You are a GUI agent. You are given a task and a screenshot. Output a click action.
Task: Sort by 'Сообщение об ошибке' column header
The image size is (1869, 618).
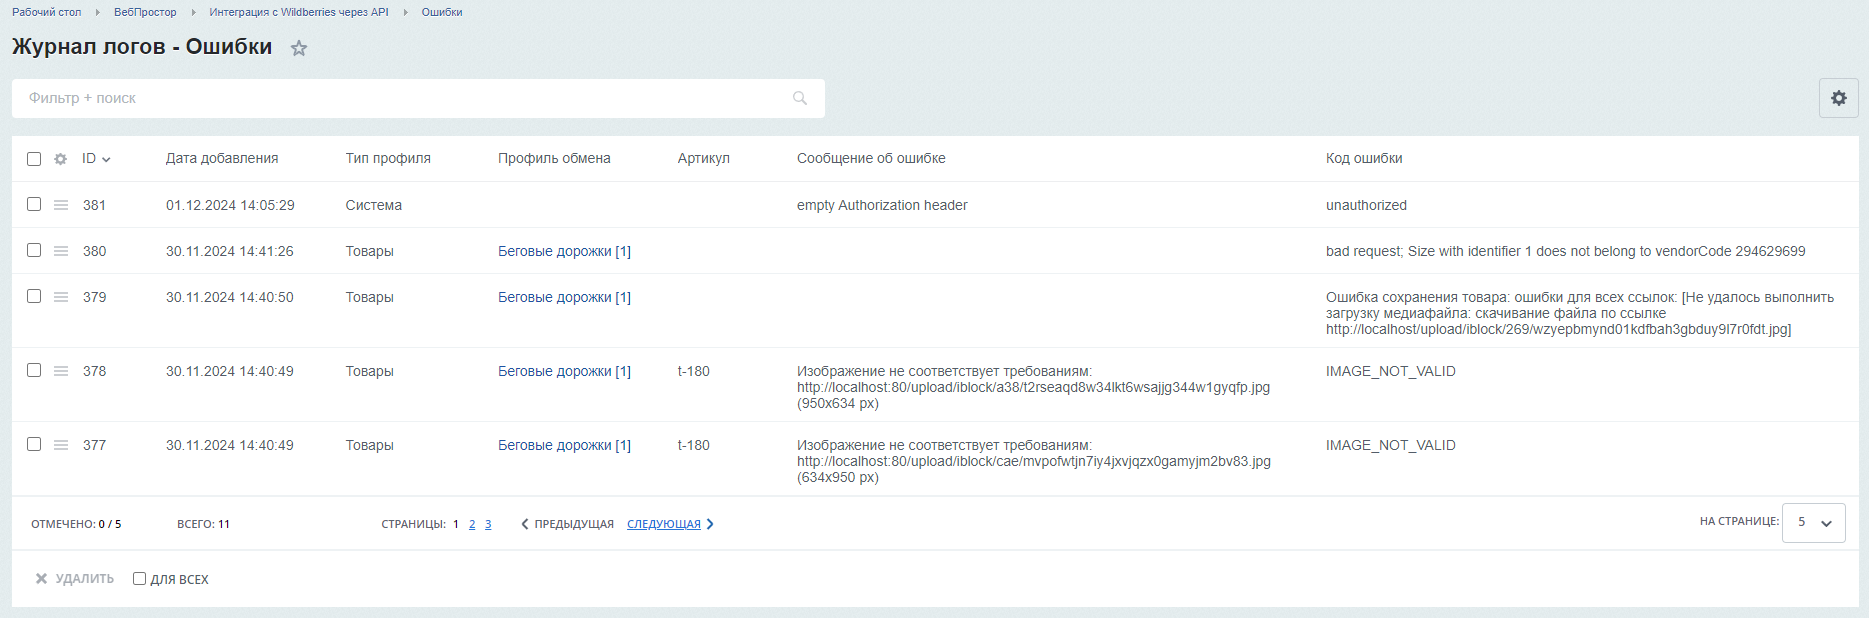pyautogui.click(x=871, y=158)
